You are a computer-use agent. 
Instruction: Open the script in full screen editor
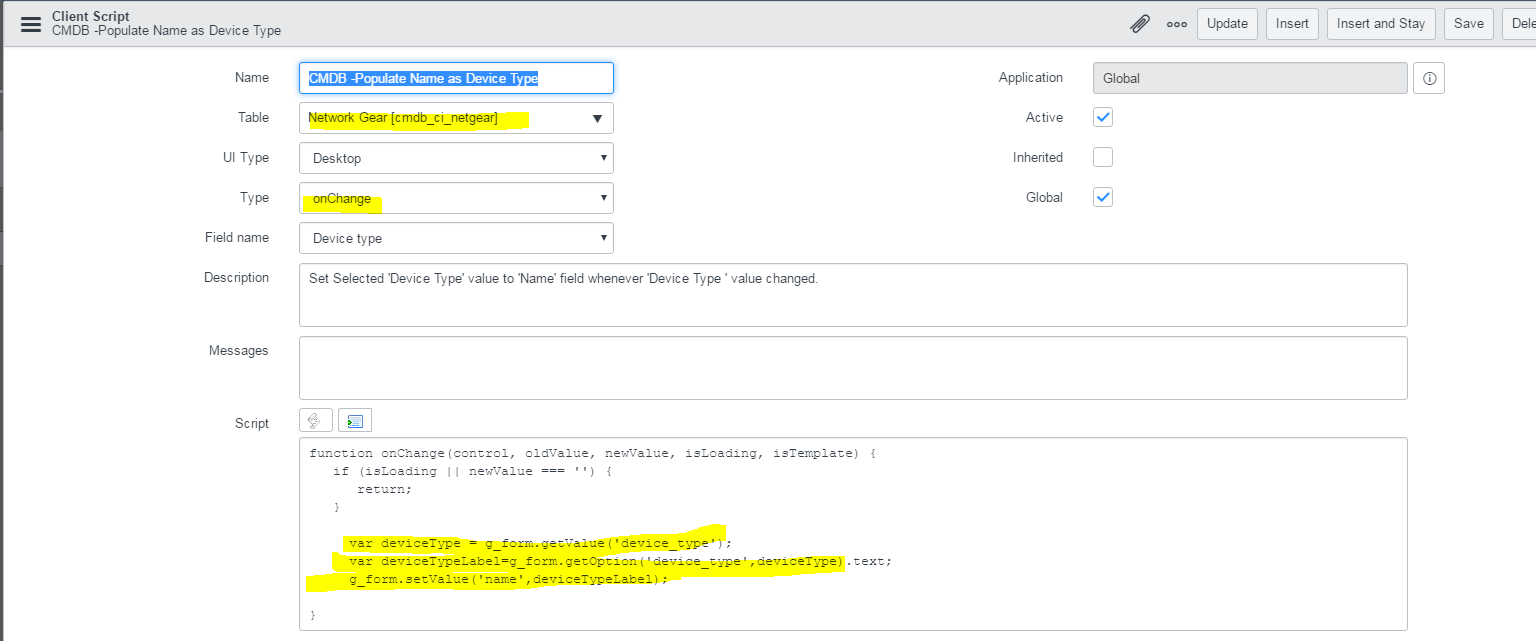pyautogui.click(x=354, y=420)
